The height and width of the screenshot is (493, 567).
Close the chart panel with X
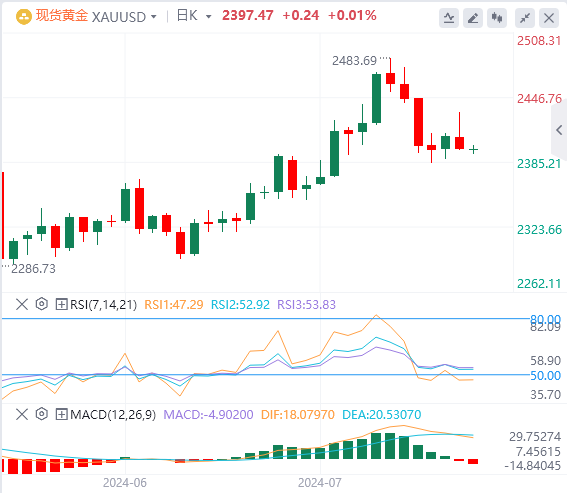click(549, 18)
